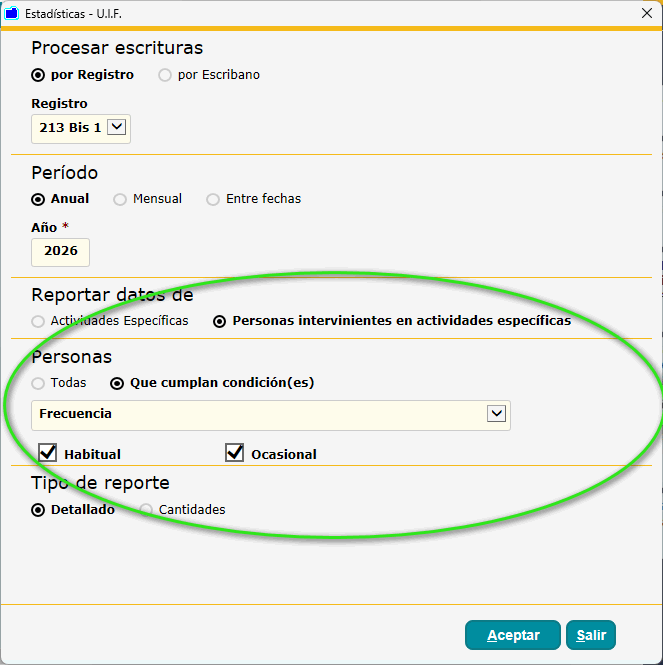Viewport: 663px width, 665px height.
Task: Select 'Todas' under Personas
Action: pyautogui.click(x=39, y=383)
